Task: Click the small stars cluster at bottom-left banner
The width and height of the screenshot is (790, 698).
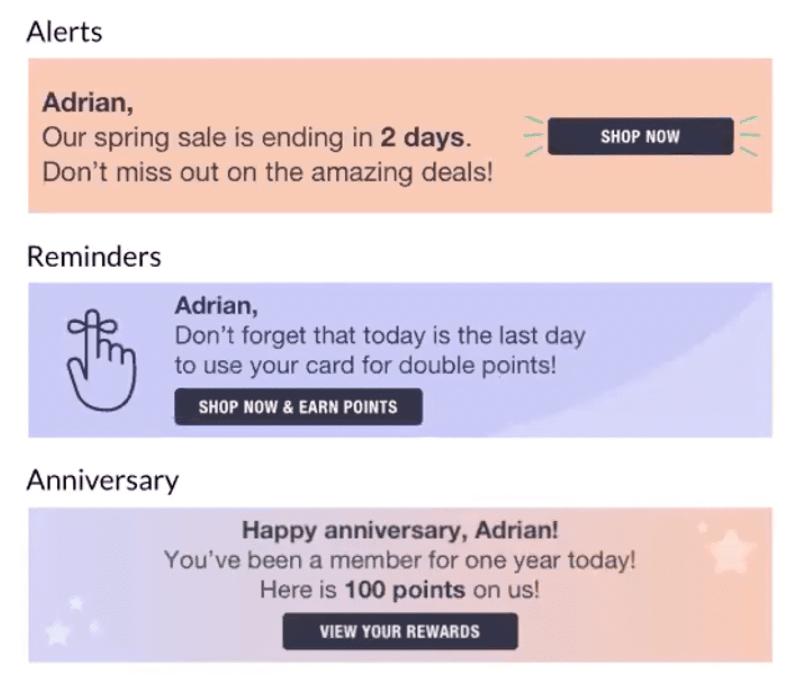Action: 72,621
